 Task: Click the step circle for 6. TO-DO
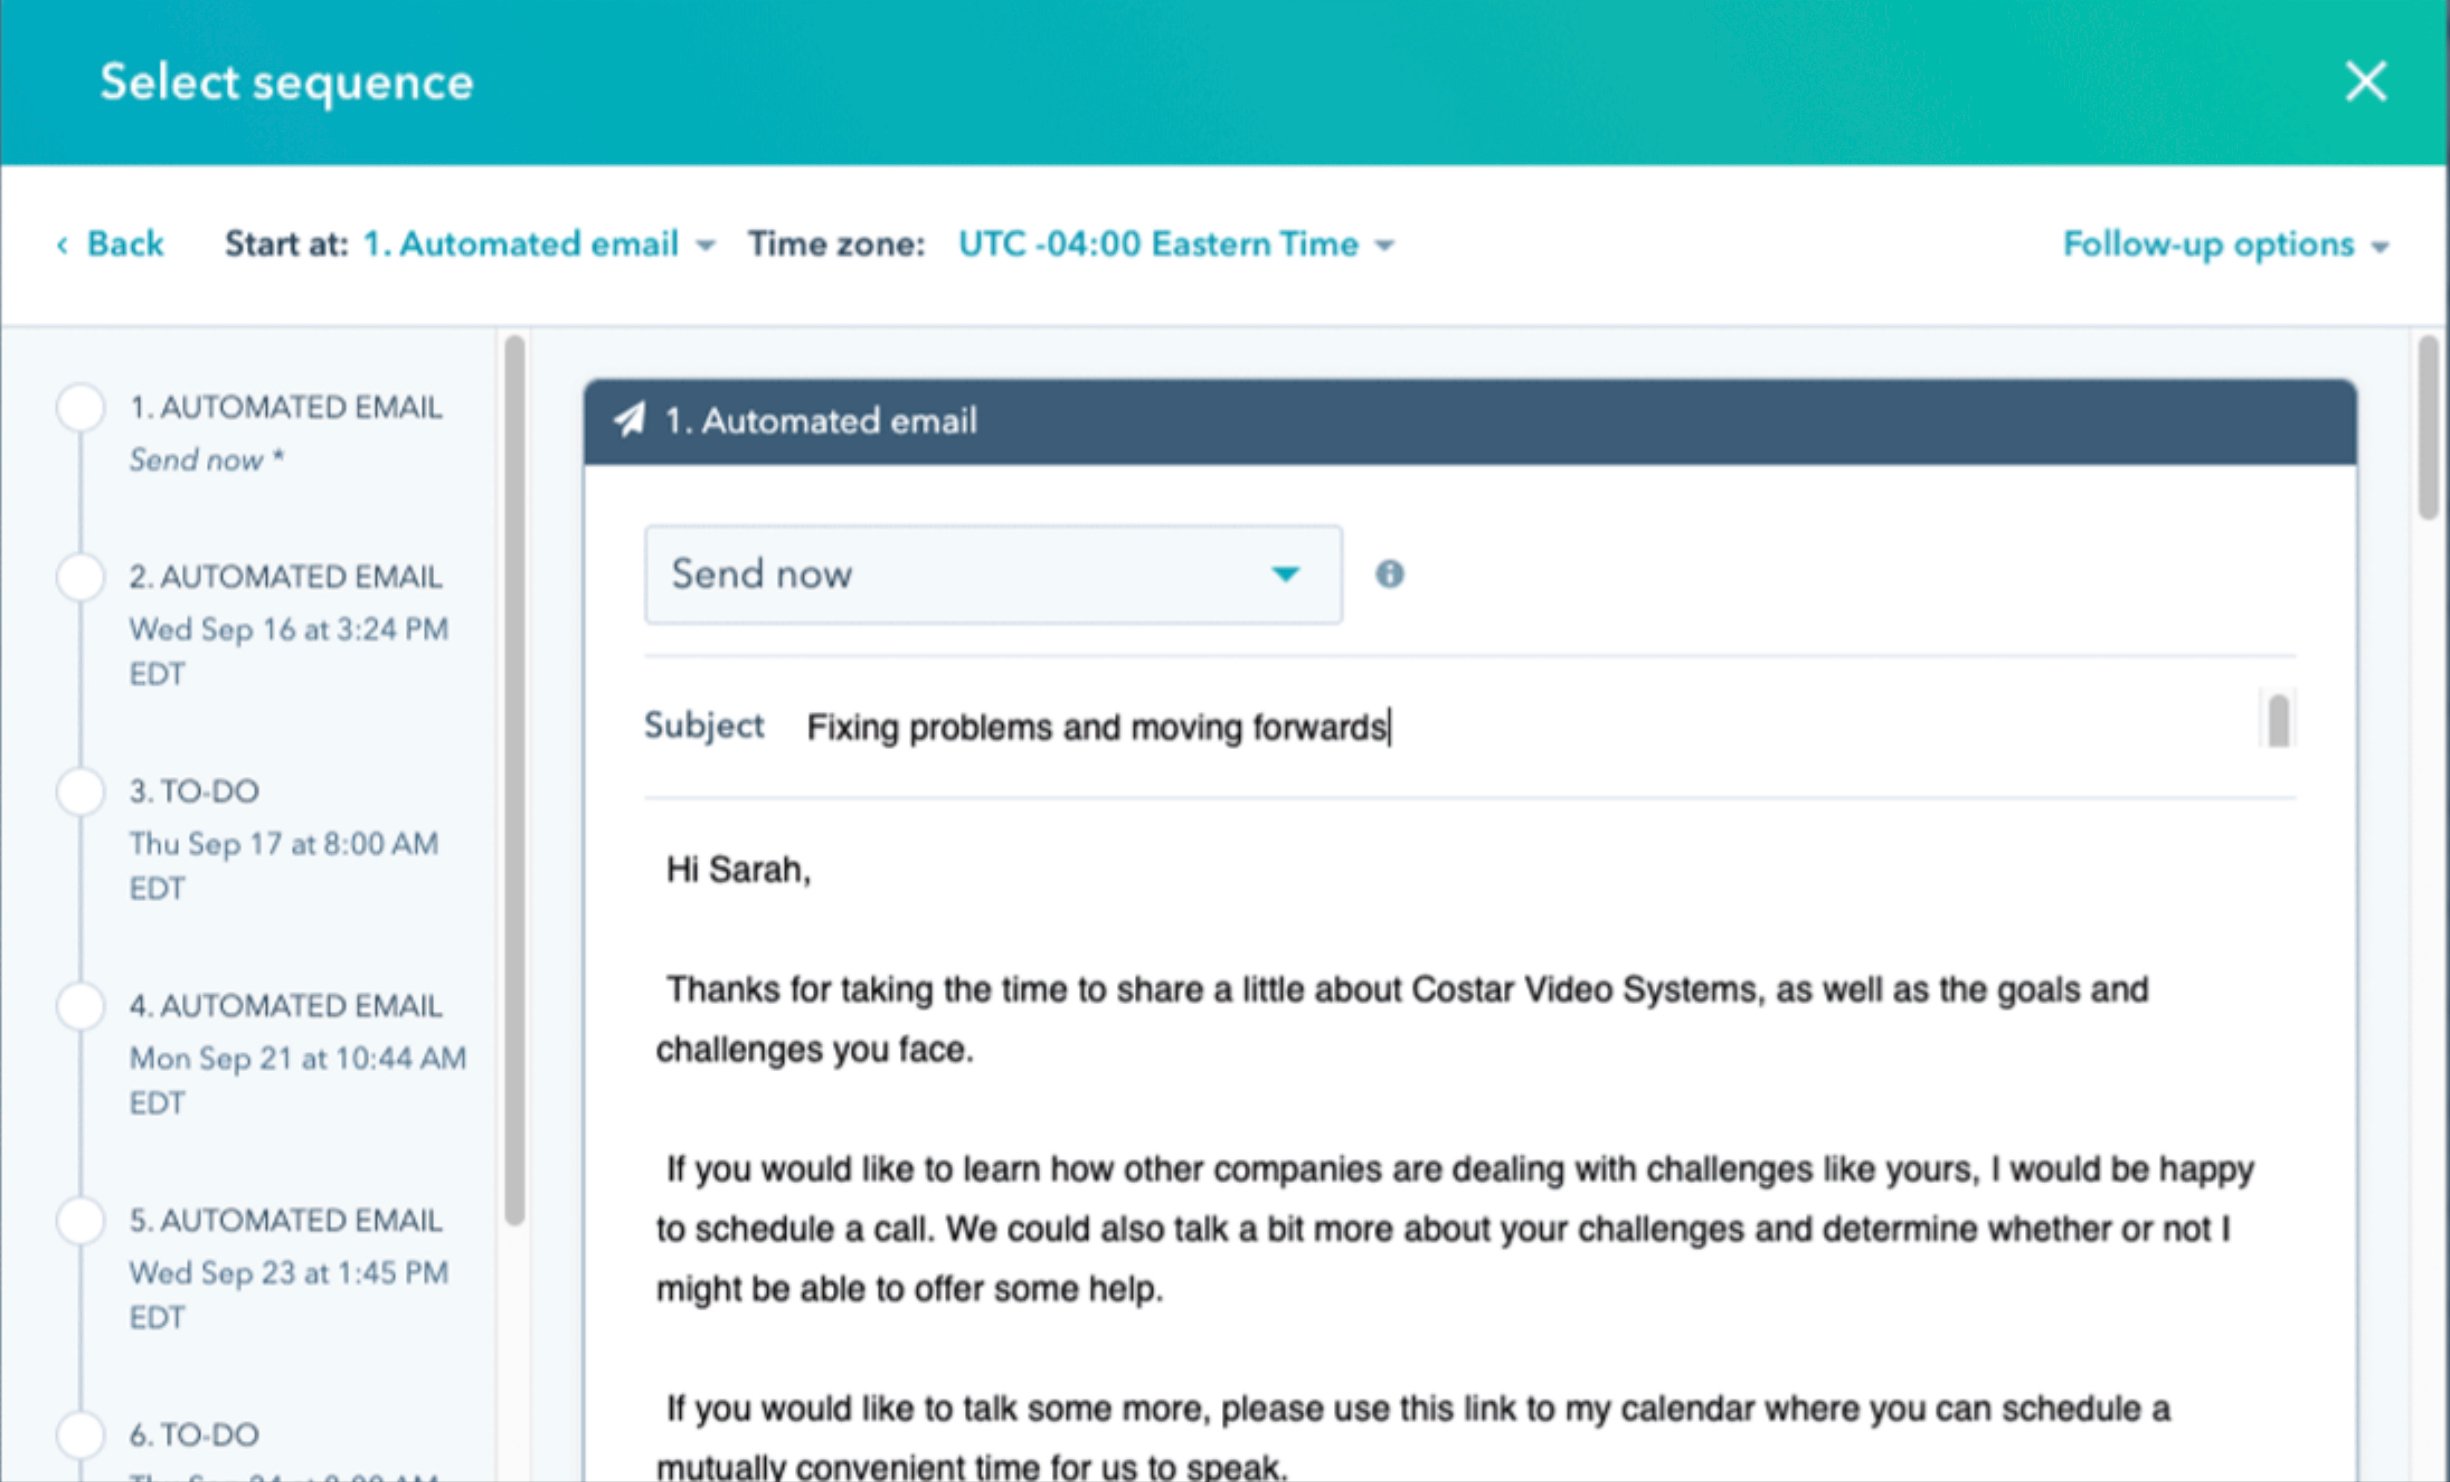[81, 1435]
